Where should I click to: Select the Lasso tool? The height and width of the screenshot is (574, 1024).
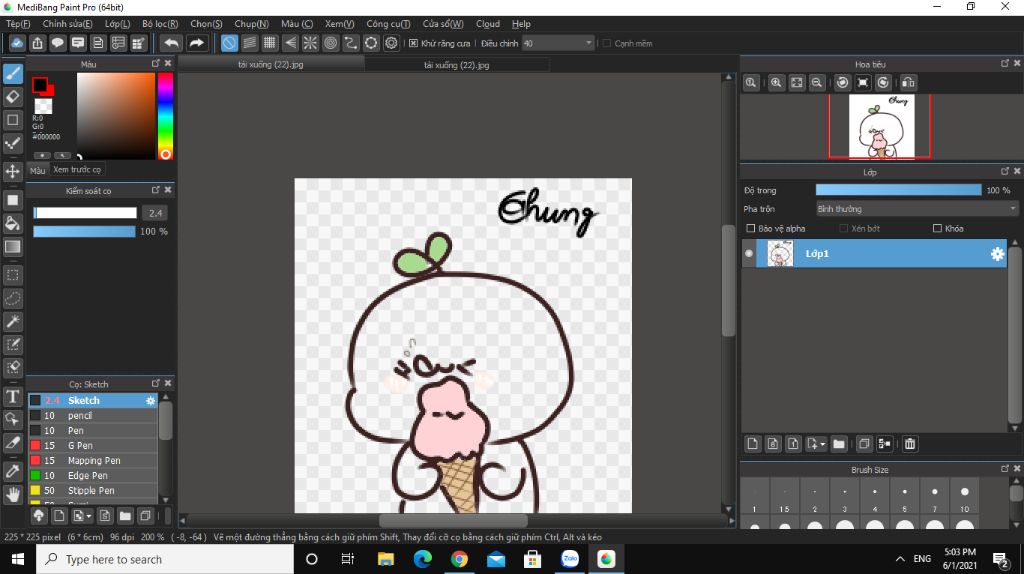tap(12, 298)
